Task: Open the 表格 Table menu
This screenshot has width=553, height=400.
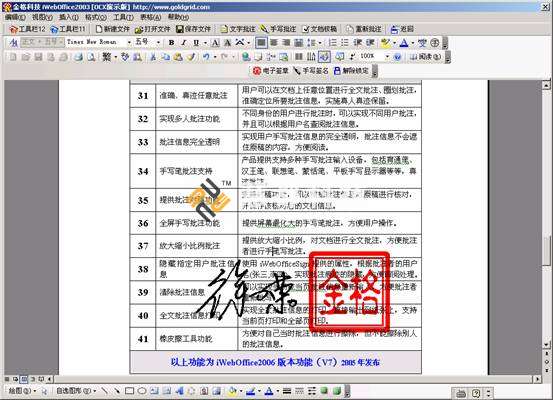Action: pos(151,17)
